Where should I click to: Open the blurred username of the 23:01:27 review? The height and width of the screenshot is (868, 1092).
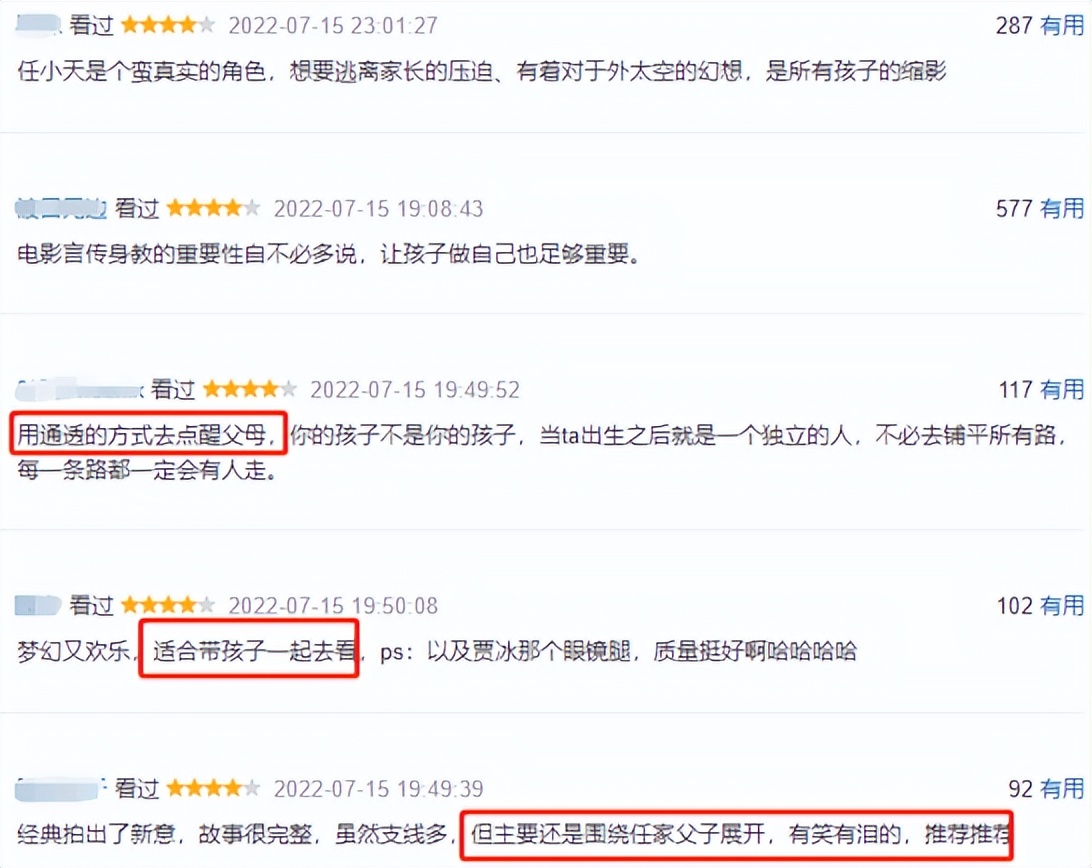(38, 26)
